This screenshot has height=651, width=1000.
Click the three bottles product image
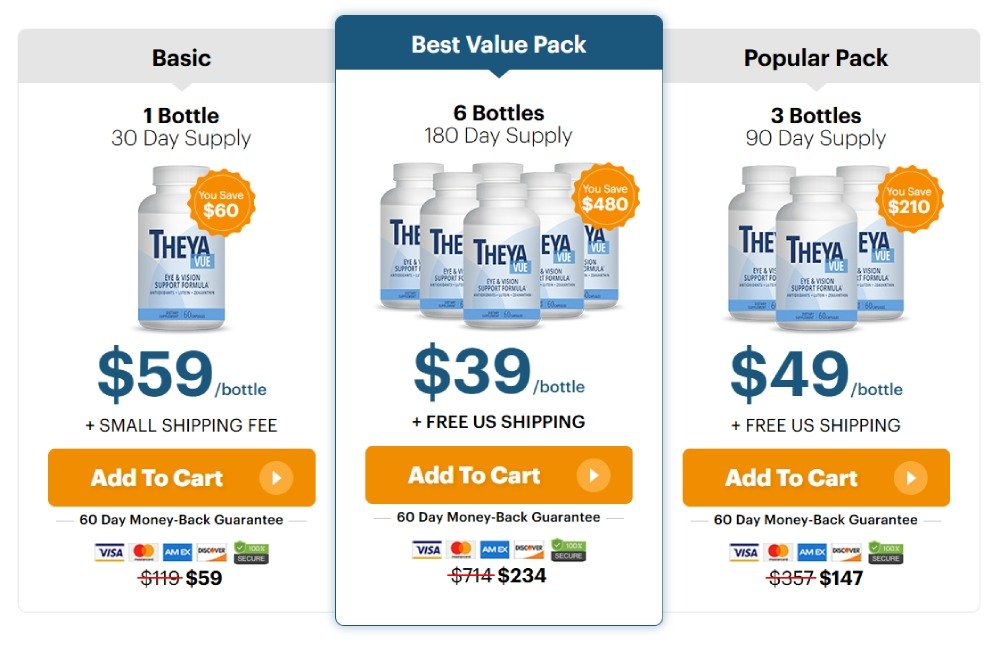click(810, 248)
